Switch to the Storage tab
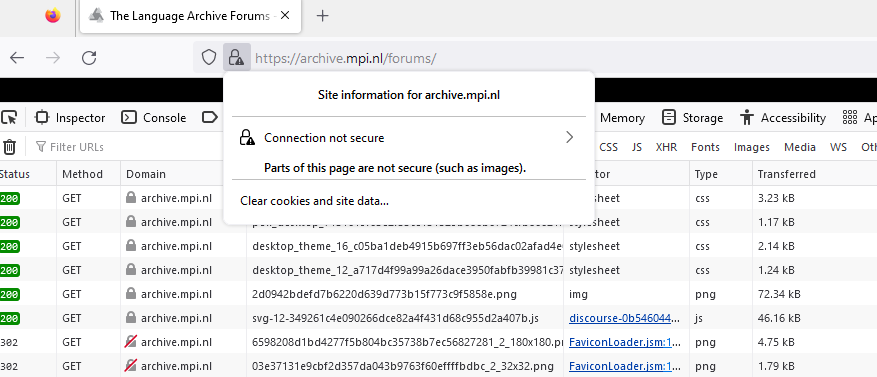Image resolution: width=877 pixels, height=377 pixels. coord(692,117)
